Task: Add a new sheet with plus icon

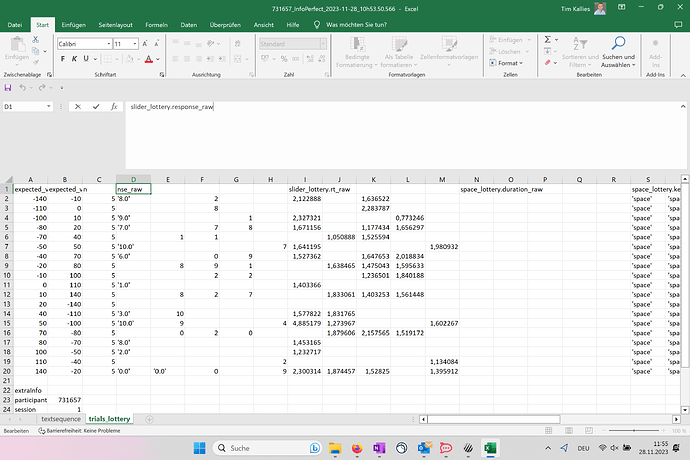Action: (x=150, y=419)
